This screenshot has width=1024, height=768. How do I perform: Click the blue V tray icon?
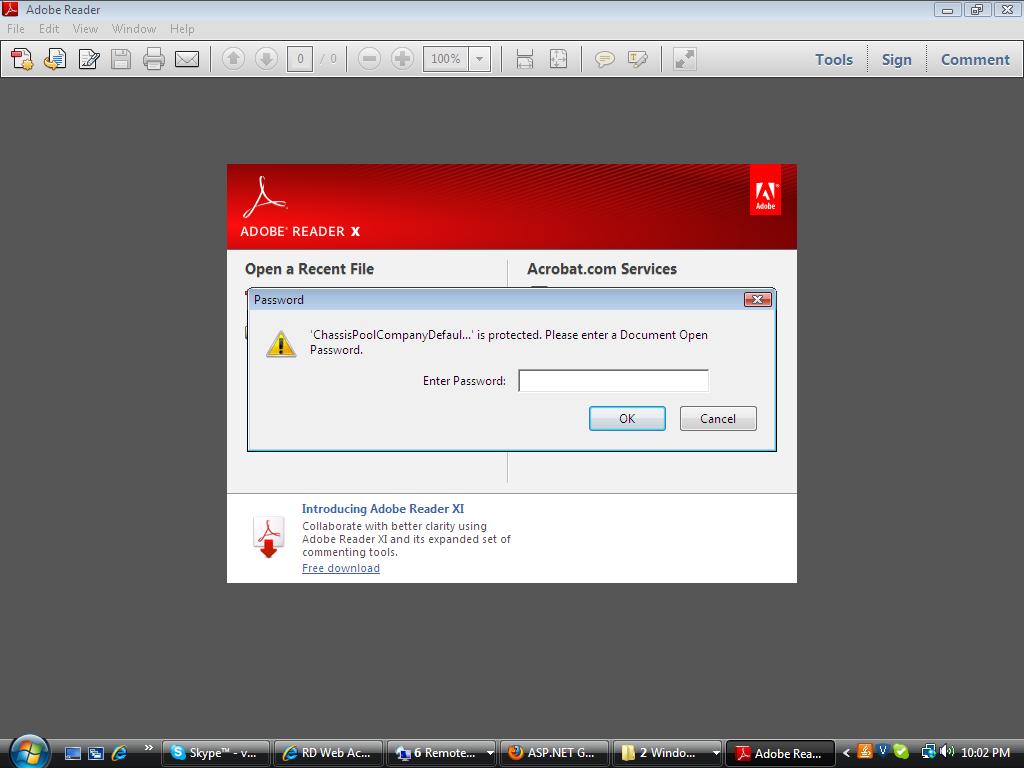click(x=882, y=751)
